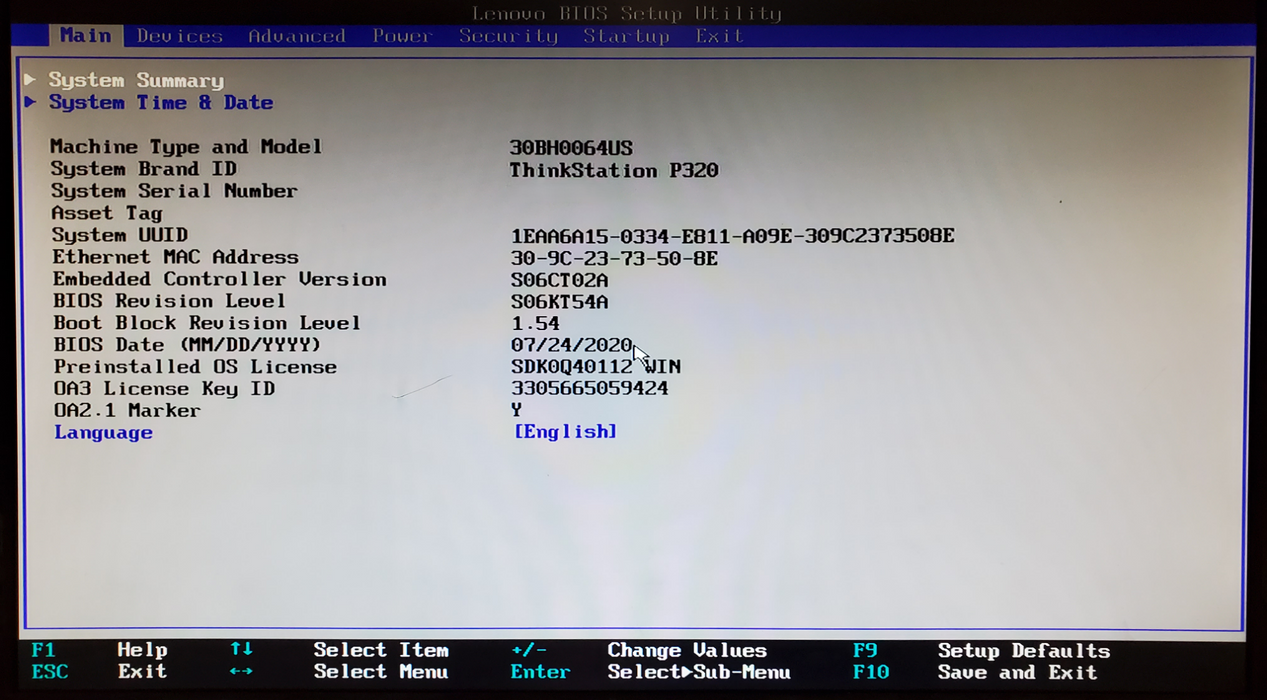
Task: Click the F9 Setup Defaults hint
Action: click(x=981, y=651)
